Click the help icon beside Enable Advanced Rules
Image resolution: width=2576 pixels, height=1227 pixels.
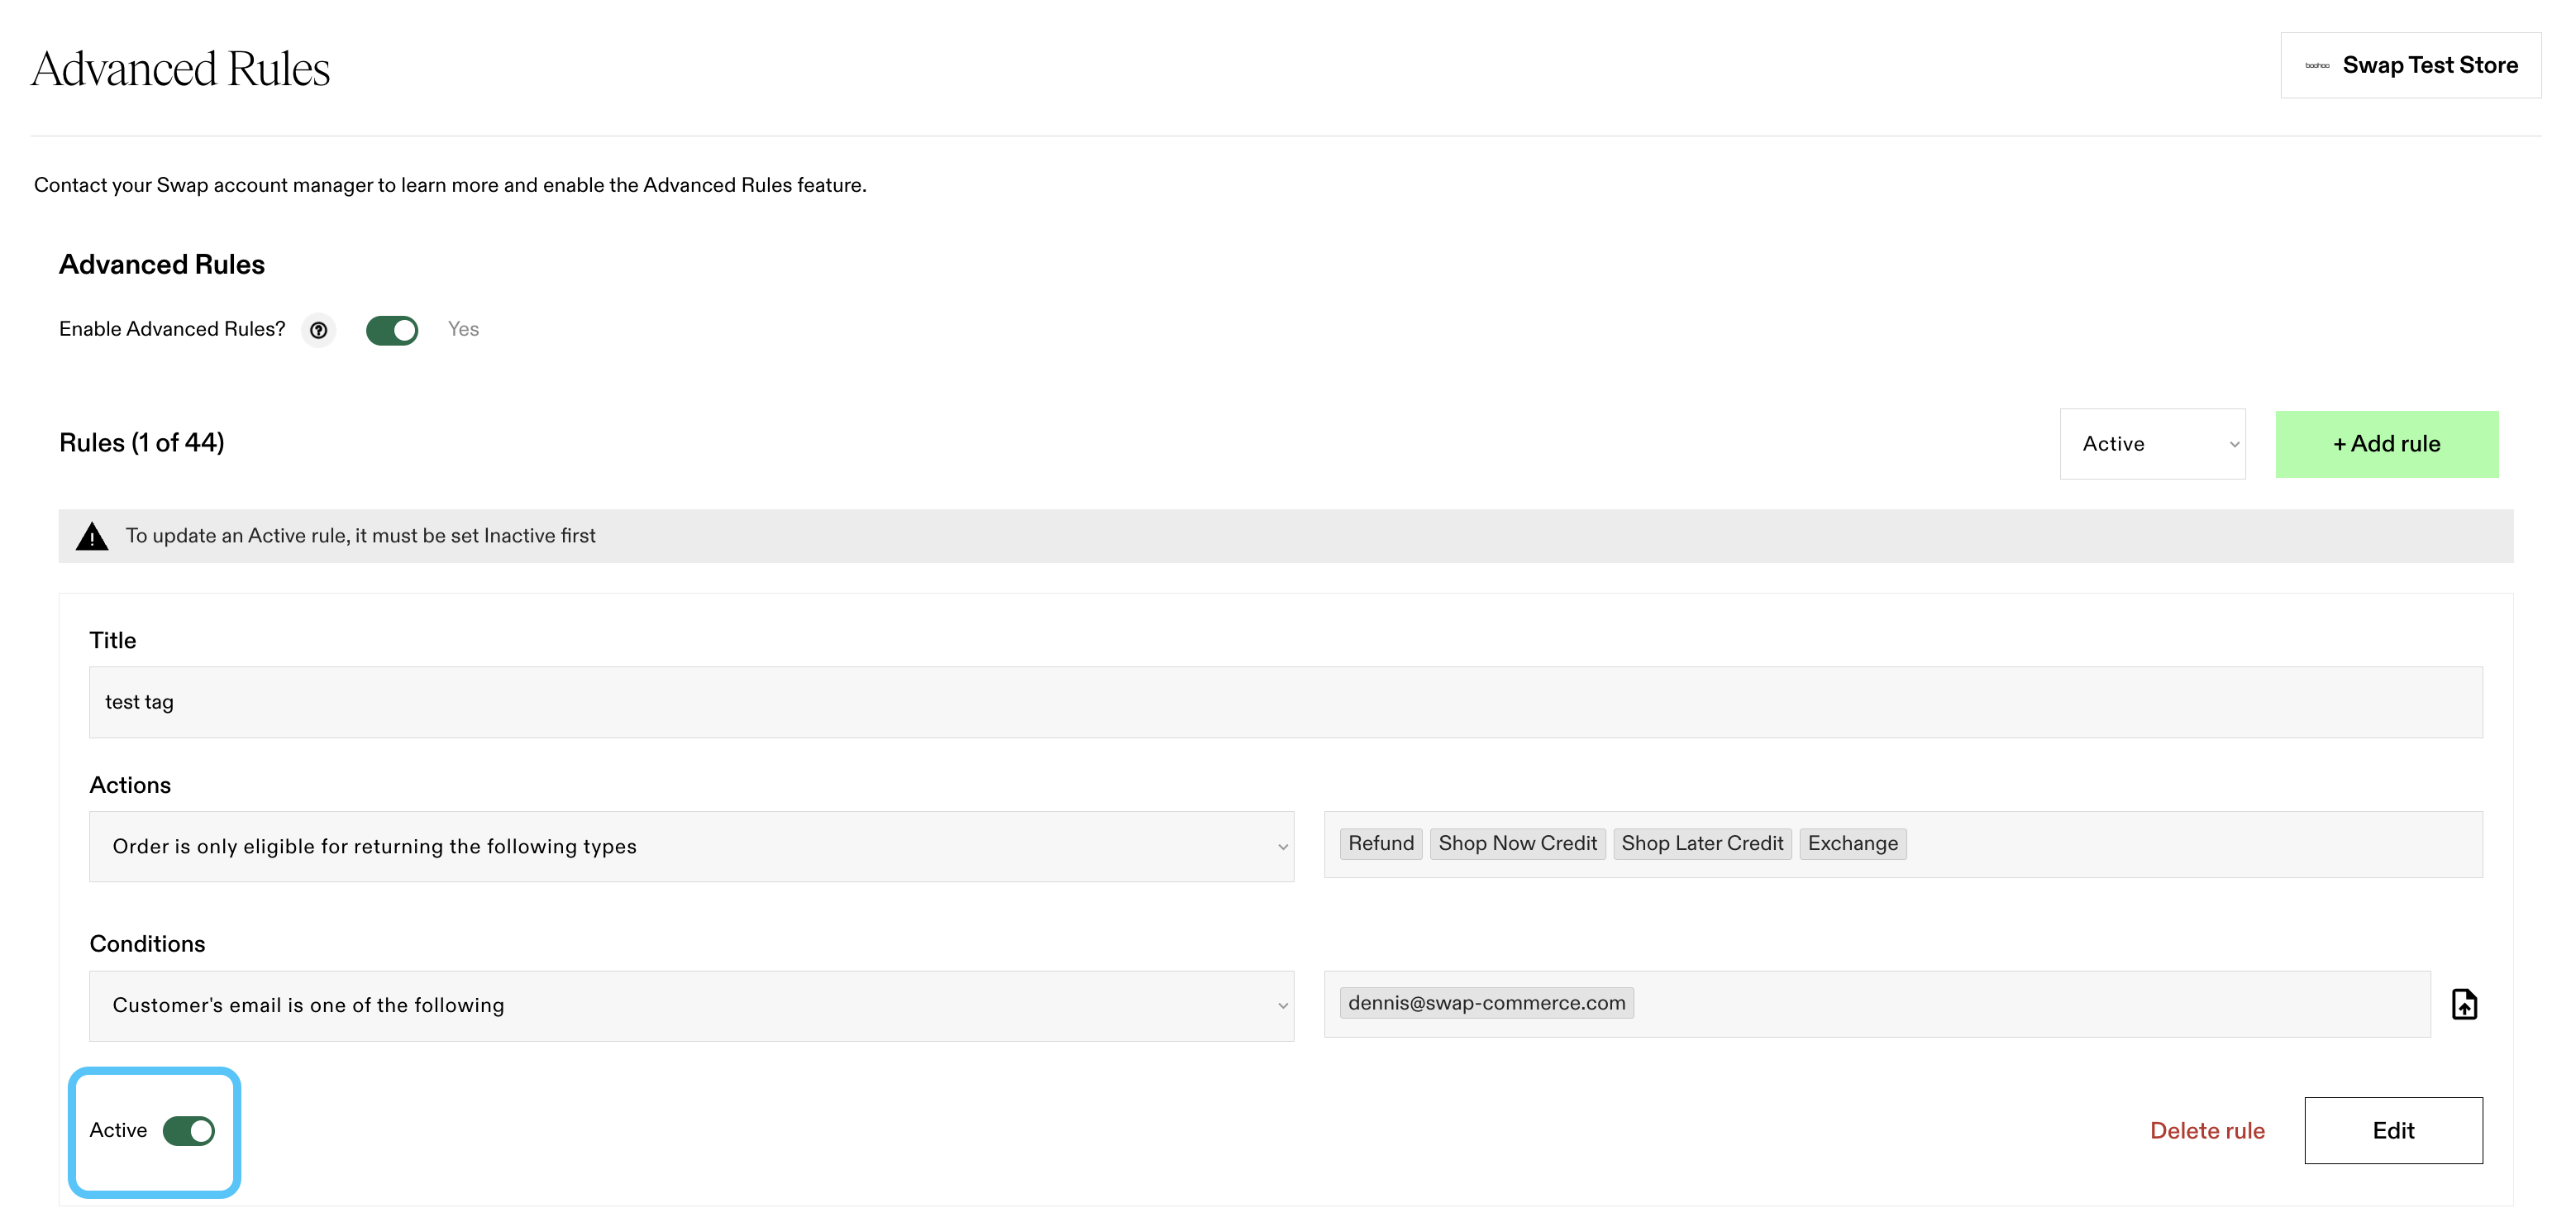(x=318, y=330)
